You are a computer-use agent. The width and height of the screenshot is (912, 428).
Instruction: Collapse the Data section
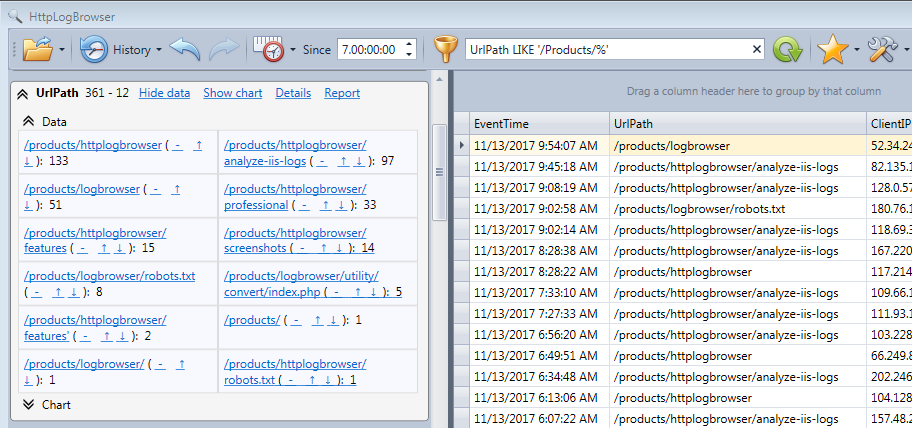pos(28,122)
